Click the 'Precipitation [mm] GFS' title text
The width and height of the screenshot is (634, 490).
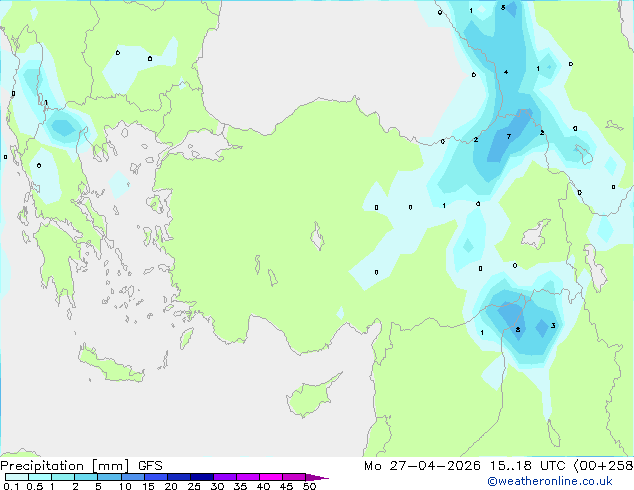point(81,466)
